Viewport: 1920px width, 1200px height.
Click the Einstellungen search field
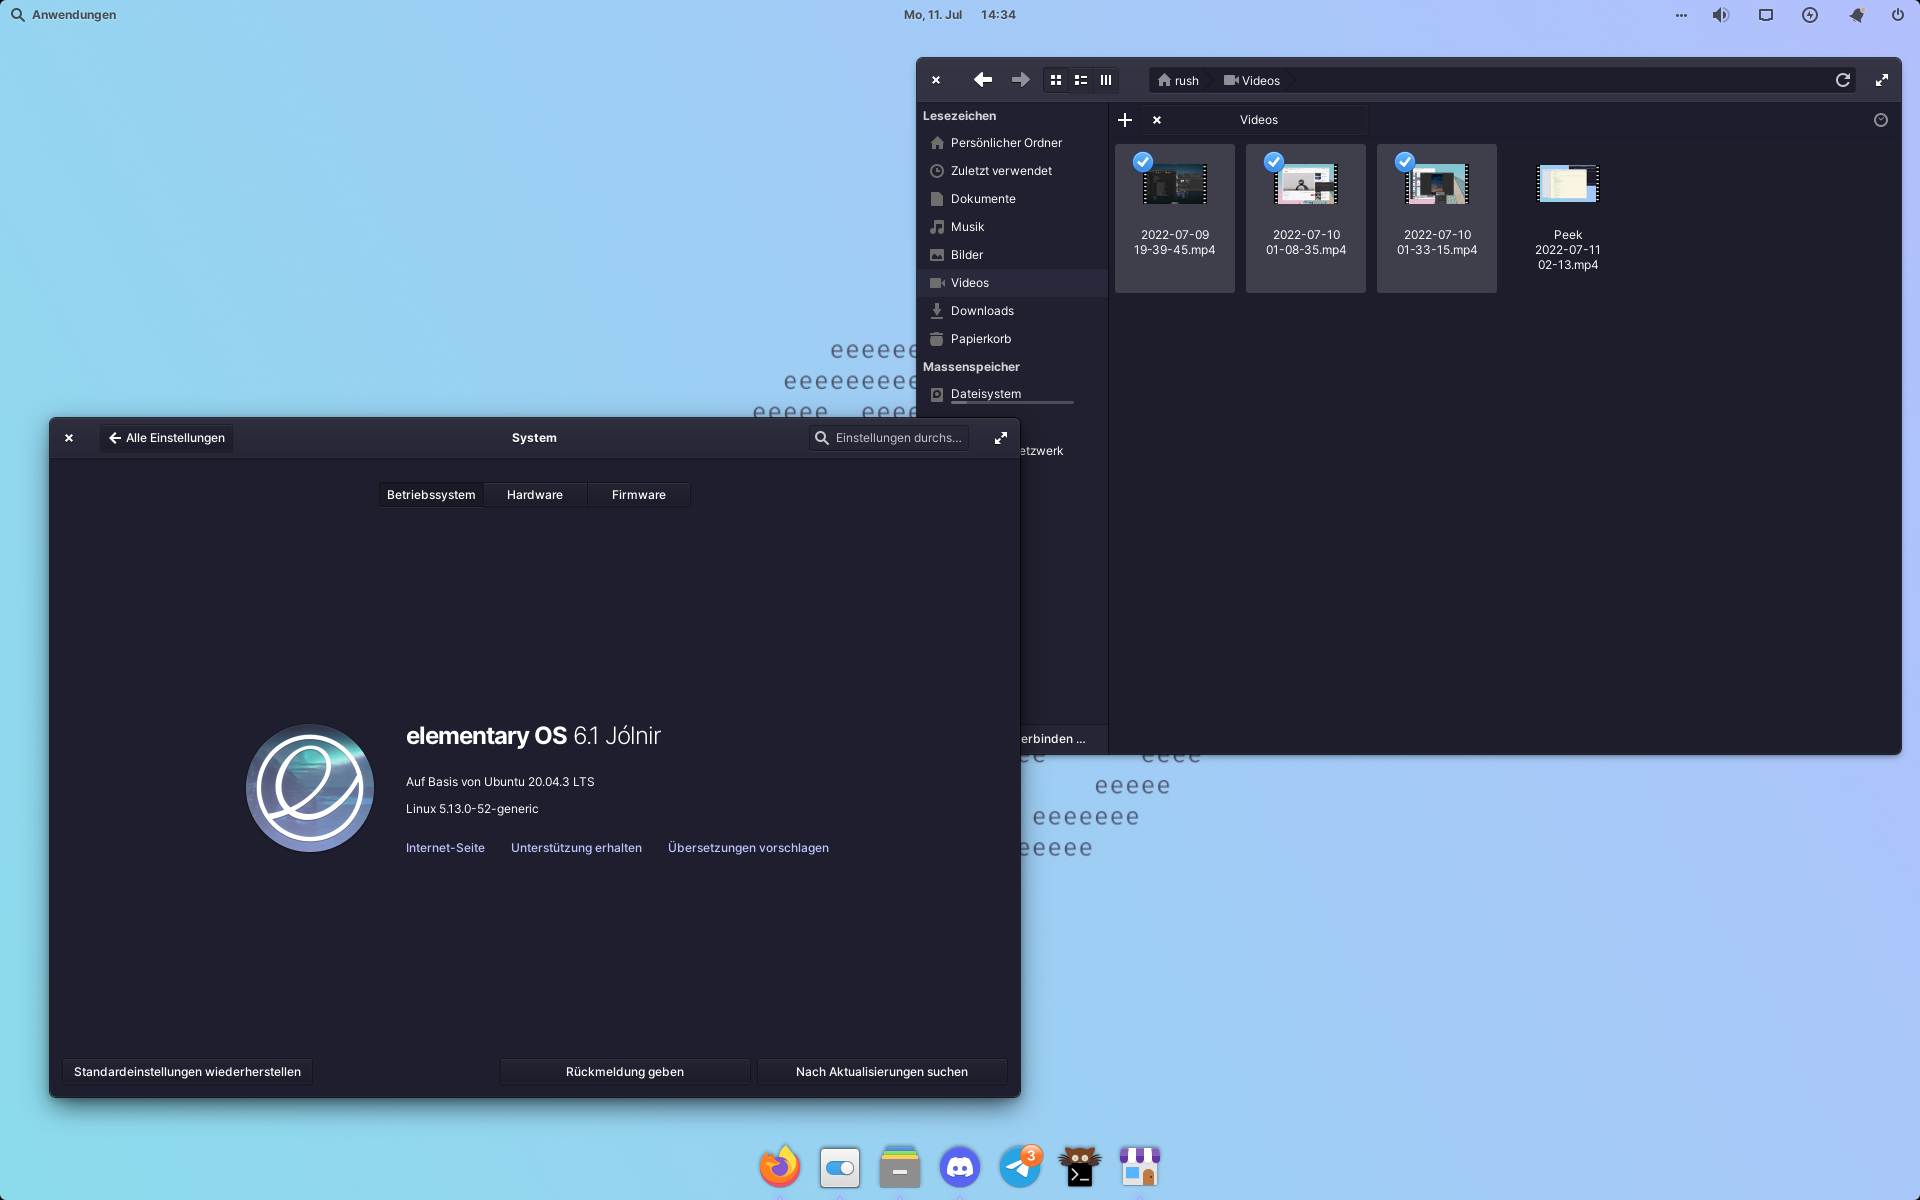(x=888, y=438)
